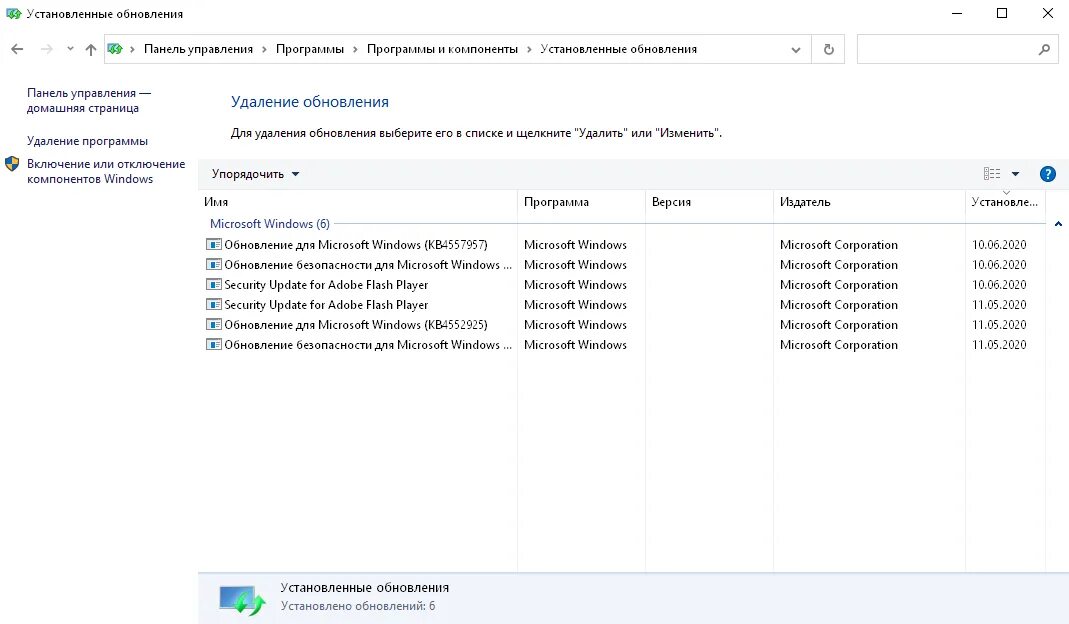This screenshot has height=624, width=1069.
Task: Click the heading Удаление обновления
Action: 310,102
